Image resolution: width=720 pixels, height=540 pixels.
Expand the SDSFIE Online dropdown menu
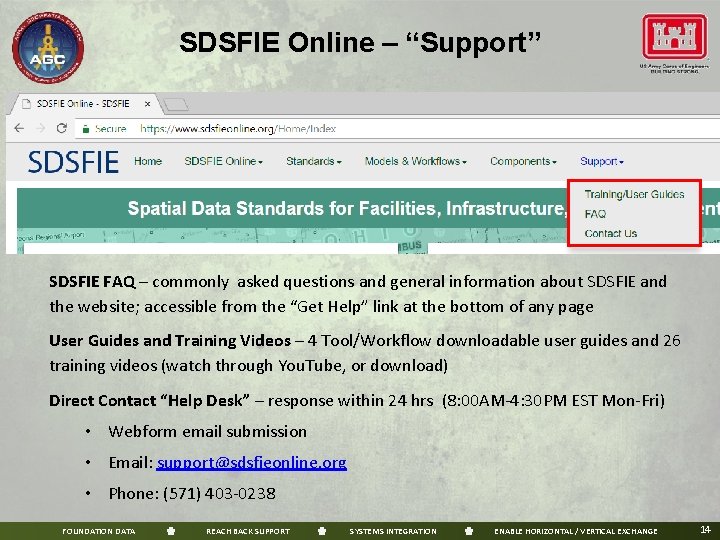click(223, 161)
